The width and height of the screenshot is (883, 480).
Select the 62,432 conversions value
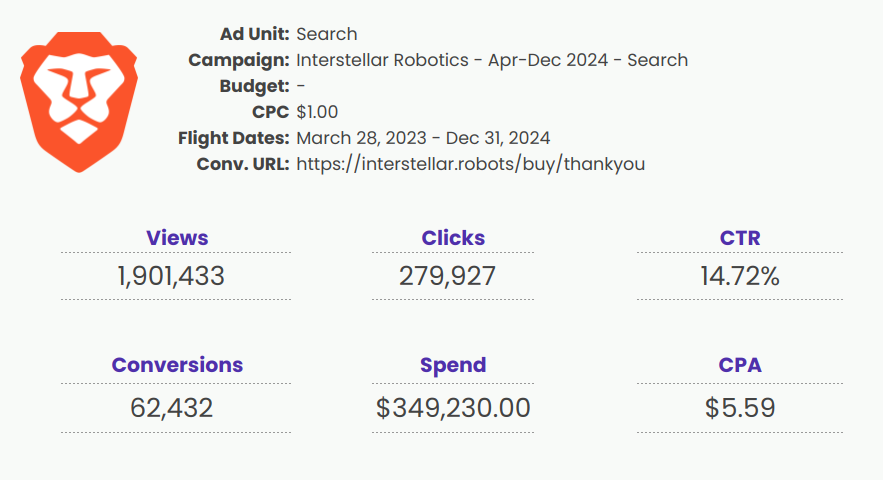pyautogui.click(x=171, y=408)
